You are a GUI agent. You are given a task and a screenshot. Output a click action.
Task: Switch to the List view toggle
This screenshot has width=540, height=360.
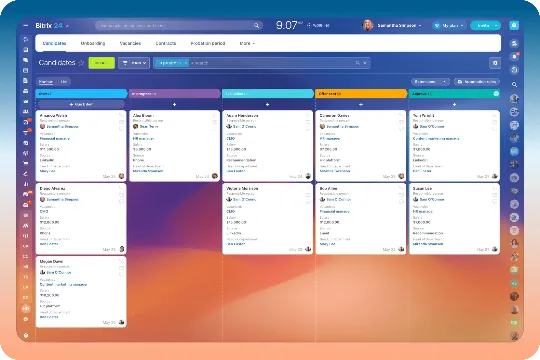(x=64, y=82)
